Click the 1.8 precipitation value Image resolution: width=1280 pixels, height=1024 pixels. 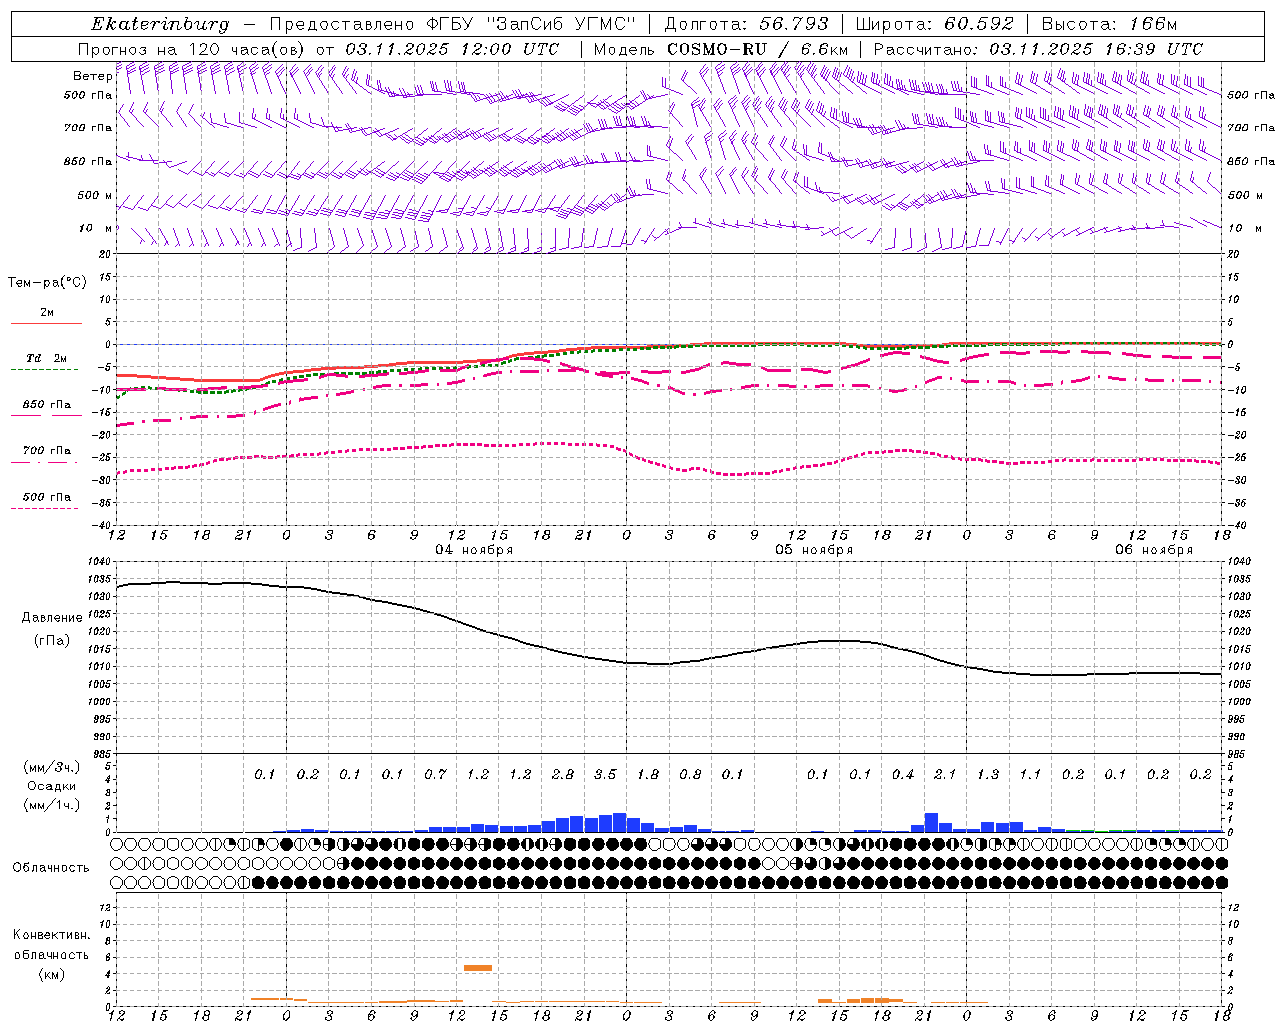pos(648,775)
